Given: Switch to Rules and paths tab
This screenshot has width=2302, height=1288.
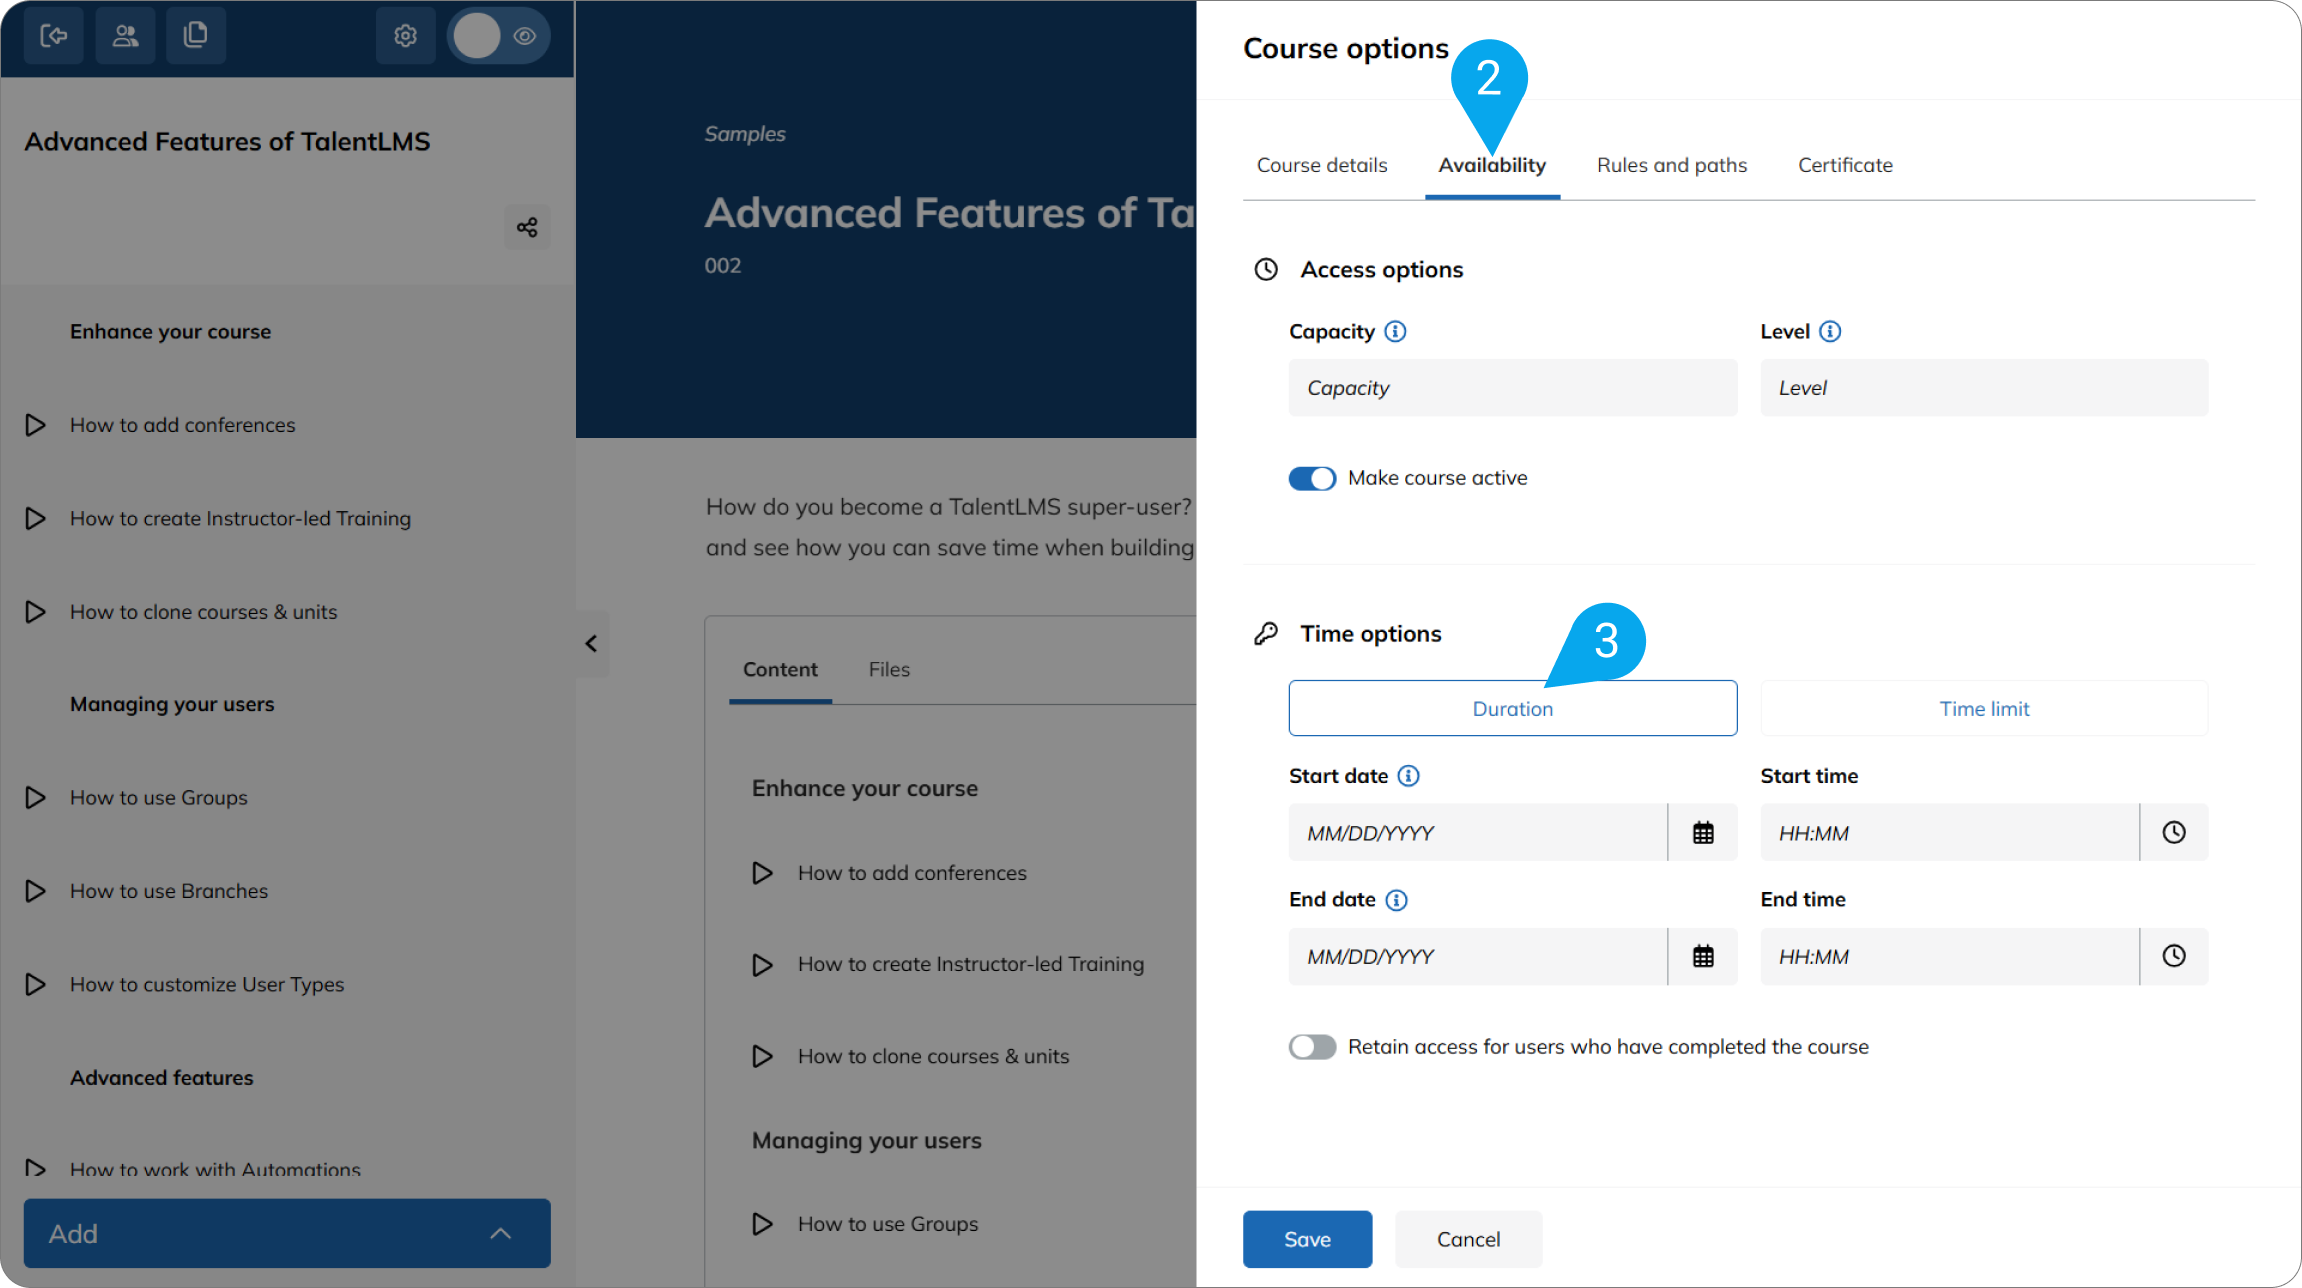Looking at the screenshot, I should pos(1671,165).
